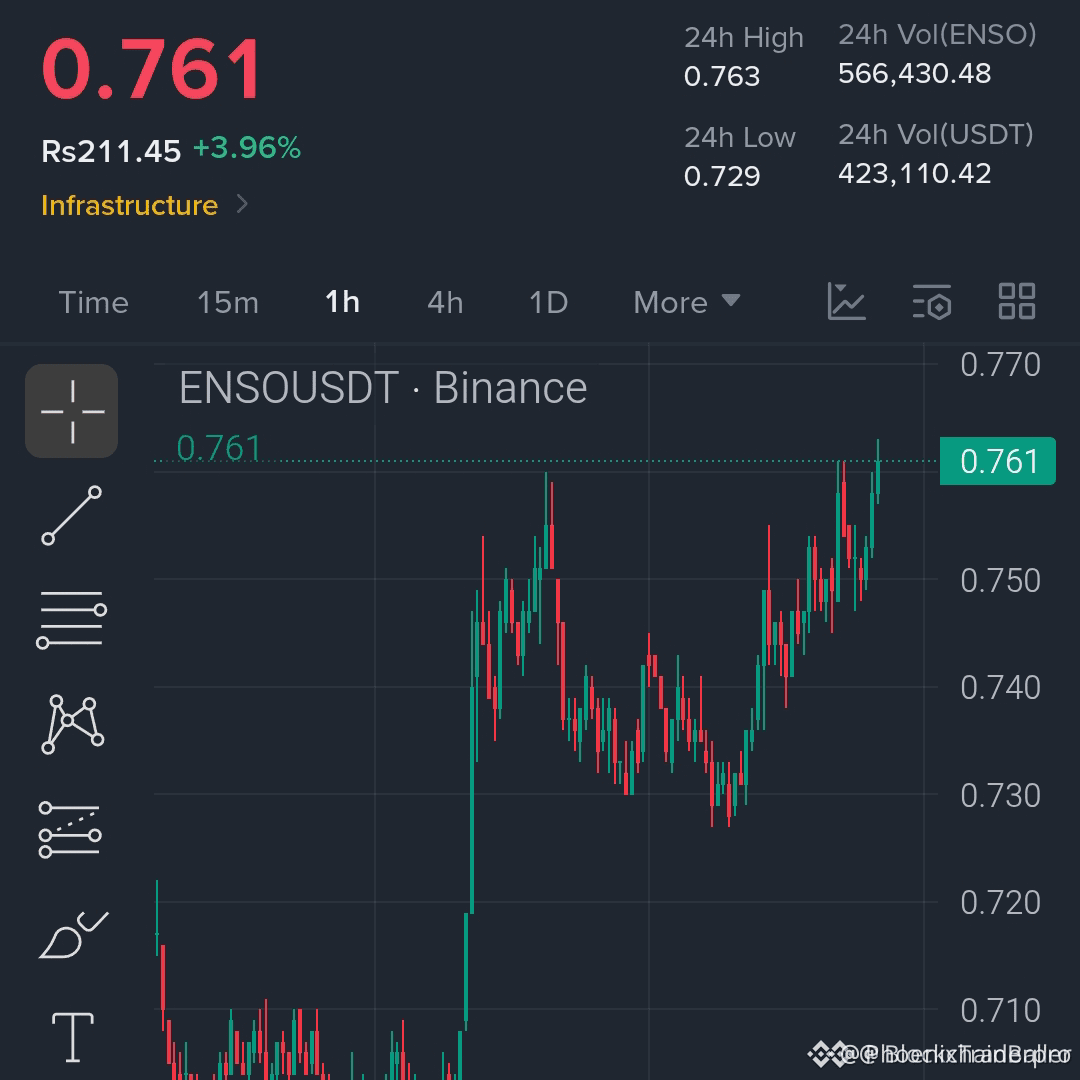Click the ENSOUSDT · Binance chart title
This screenshot has width=1080, height=1080.
point(383,388)
